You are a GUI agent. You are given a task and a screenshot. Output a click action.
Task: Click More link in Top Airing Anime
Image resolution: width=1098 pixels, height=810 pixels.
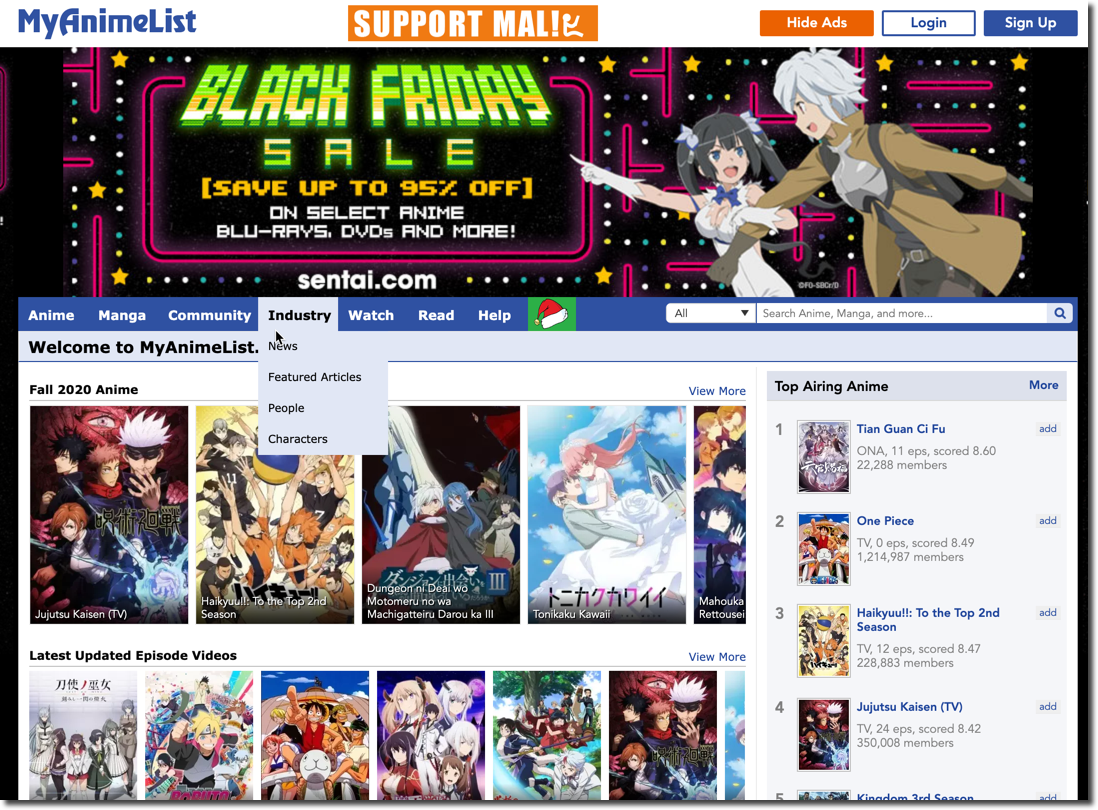(1043, 385)
